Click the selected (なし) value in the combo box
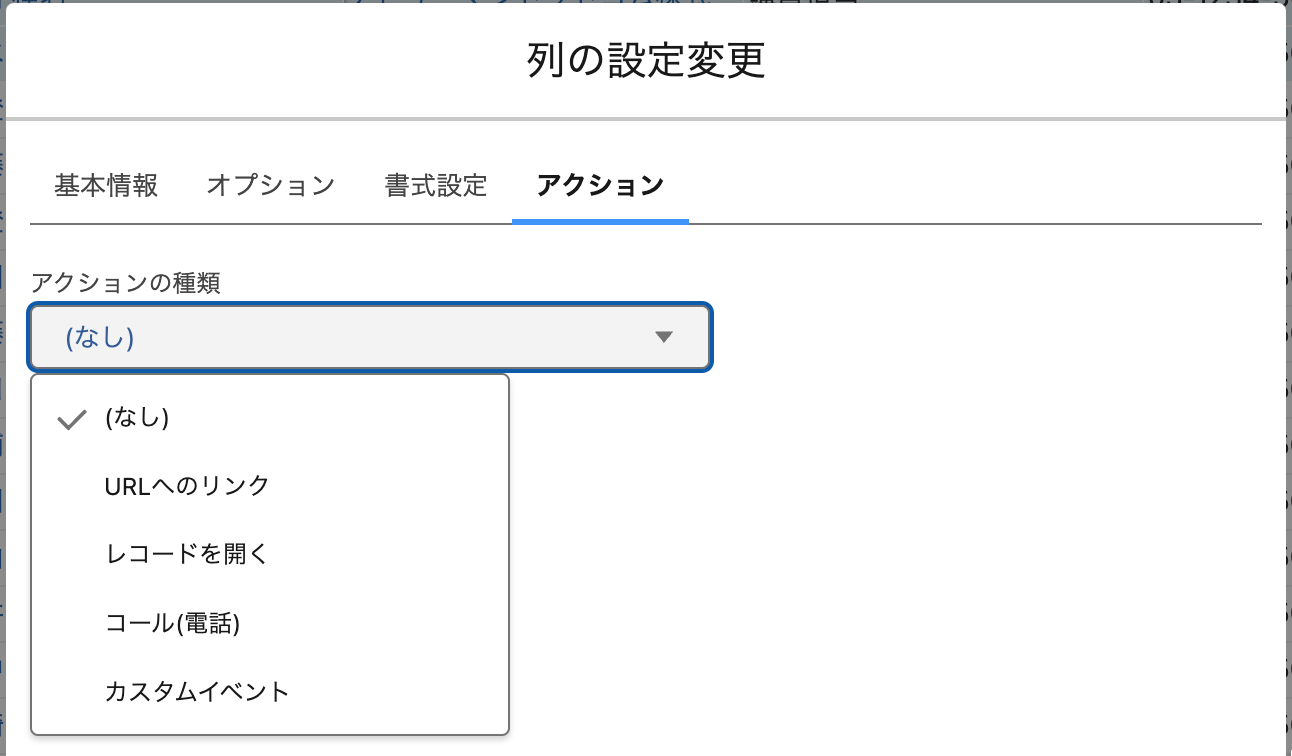1292x756 pixels. (x=100, y=338)
